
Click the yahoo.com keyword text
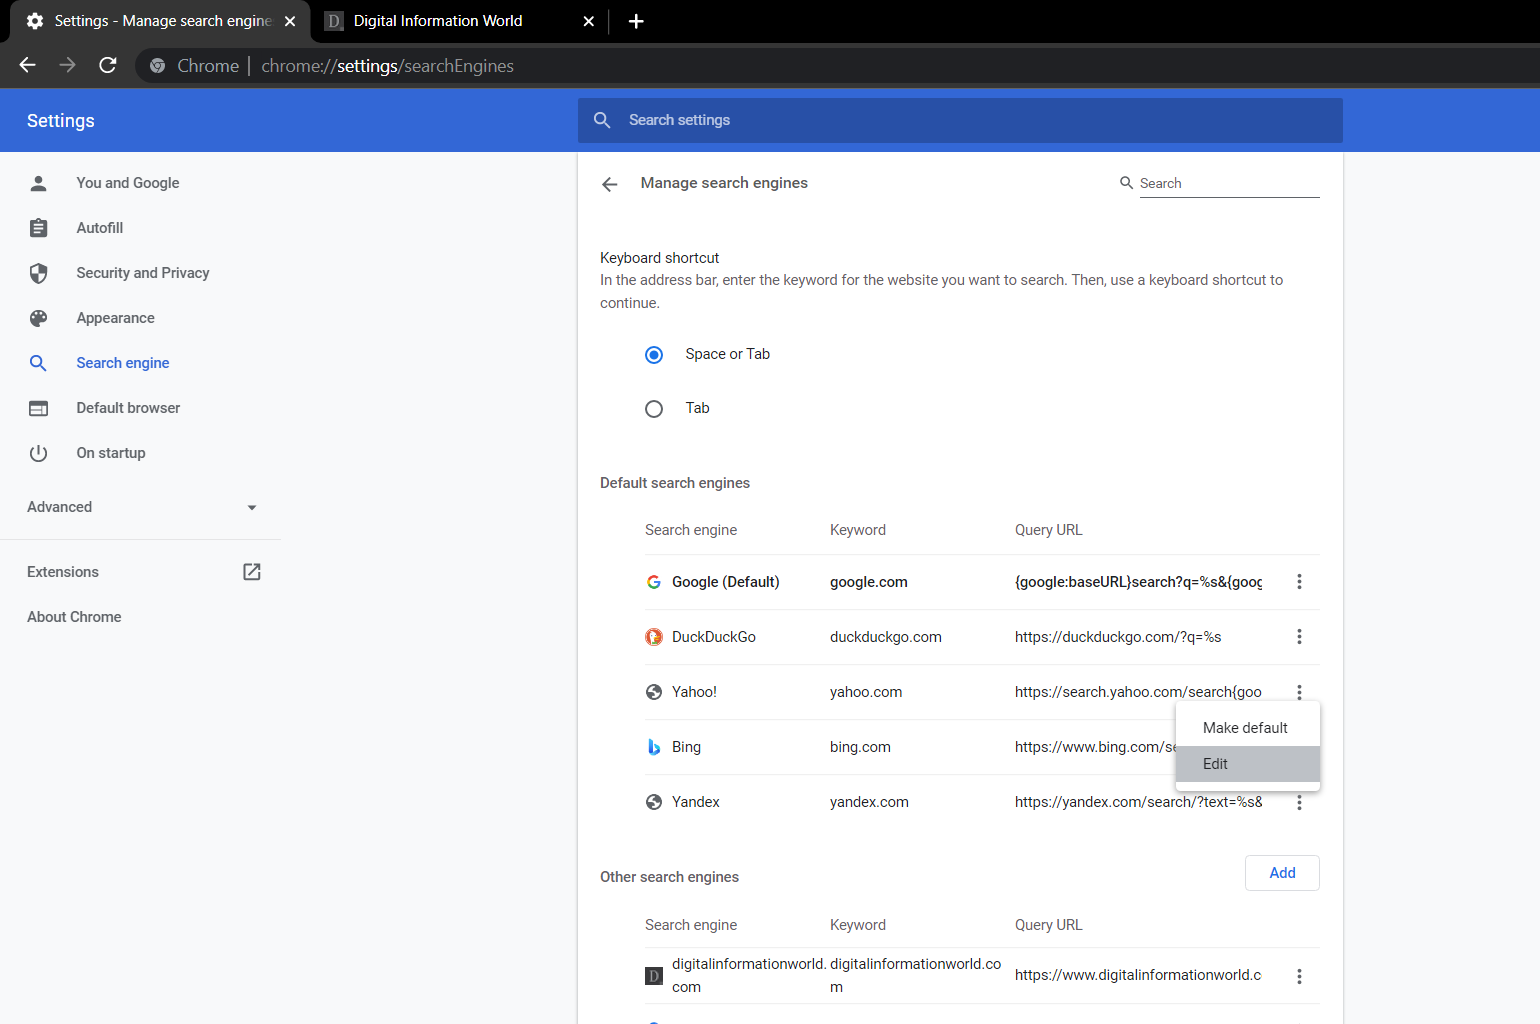pos(866,692)
